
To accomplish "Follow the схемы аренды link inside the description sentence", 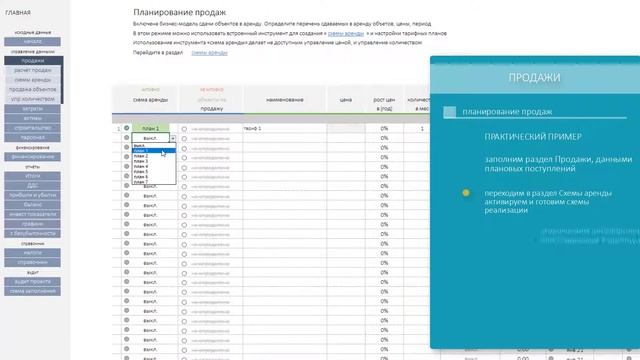I will click(346, 33).
